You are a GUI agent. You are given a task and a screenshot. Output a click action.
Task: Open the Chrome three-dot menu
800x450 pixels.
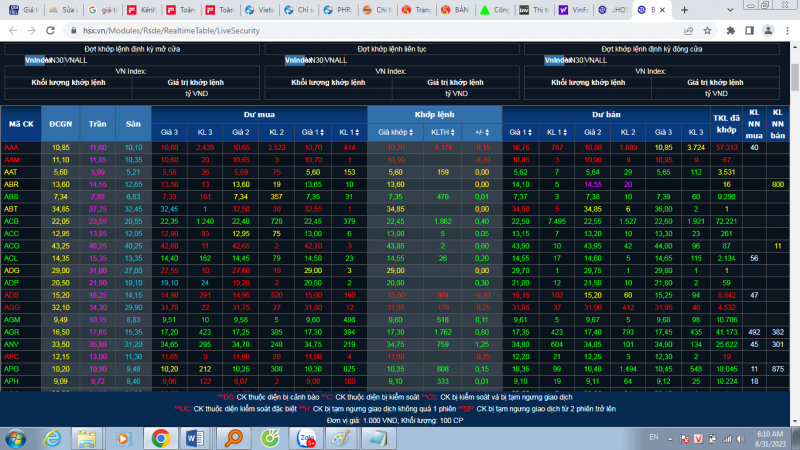(787, 30)
